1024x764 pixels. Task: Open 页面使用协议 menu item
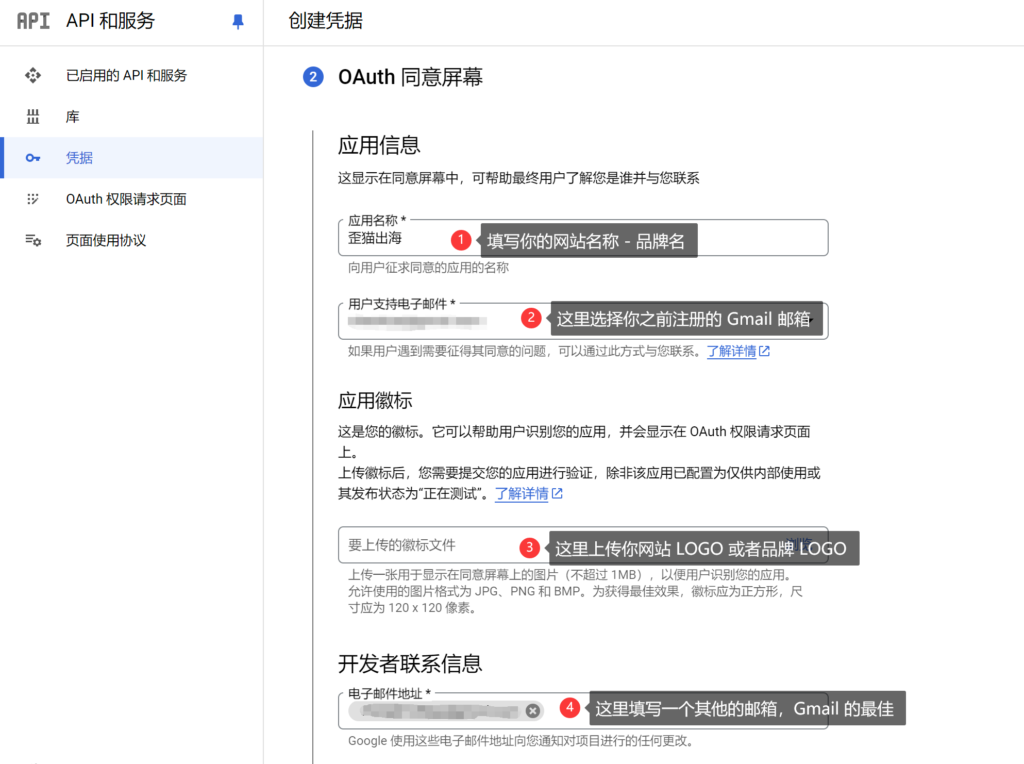(132, 240)
